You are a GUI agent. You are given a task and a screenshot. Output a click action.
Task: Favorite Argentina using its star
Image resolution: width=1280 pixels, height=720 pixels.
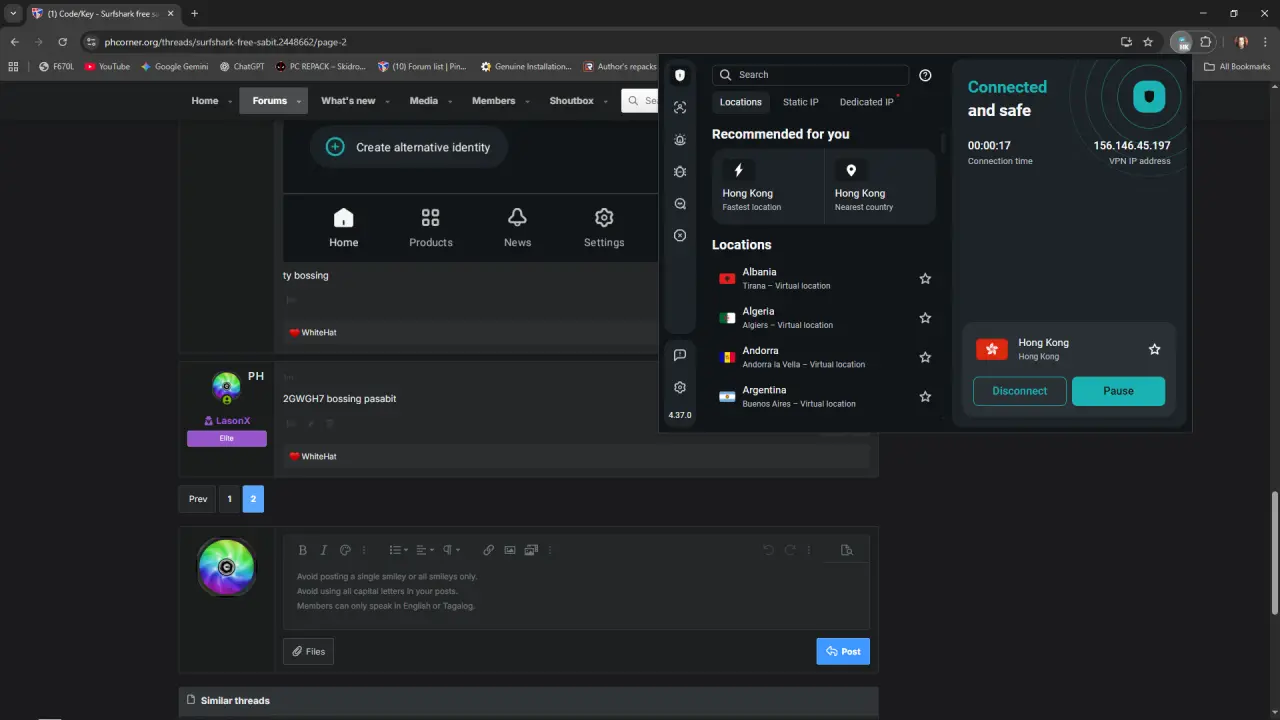925,397
